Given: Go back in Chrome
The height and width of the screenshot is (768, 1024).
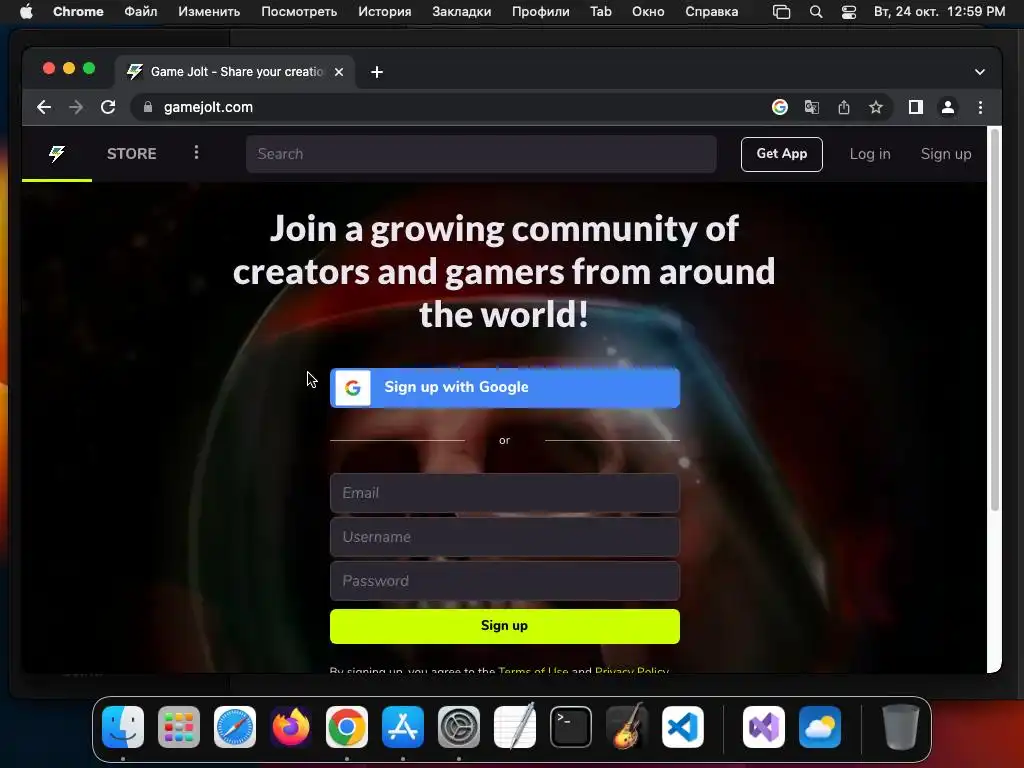Looking at the screenshot, I should tap(44, 107).
